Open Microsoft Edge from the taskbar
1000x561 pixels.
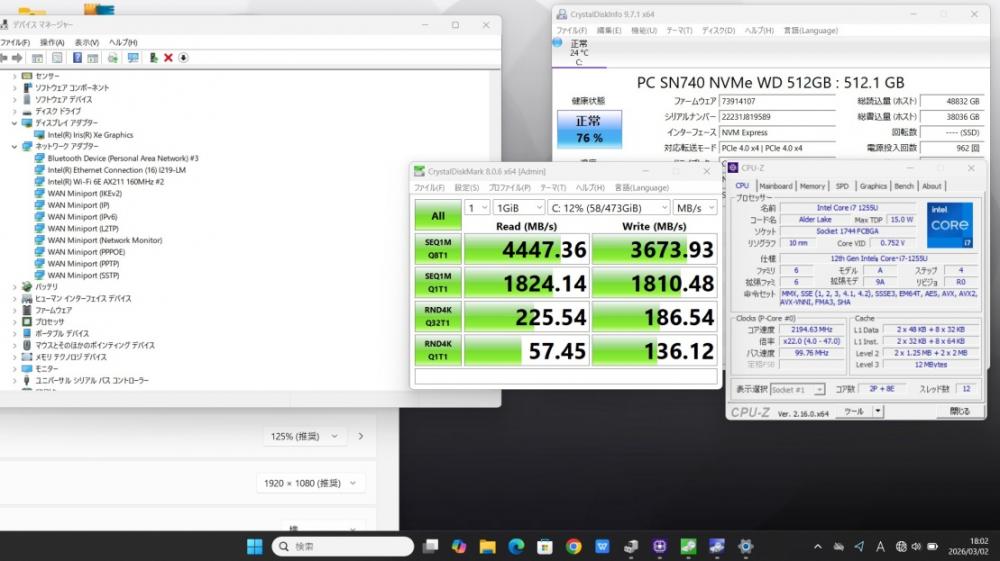click(x=516, y=546)
